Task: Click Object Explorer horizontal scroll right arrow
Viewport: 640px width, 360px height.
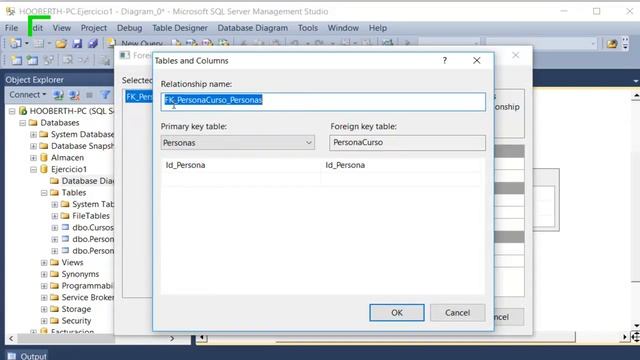Action: [x=172, y=338]
